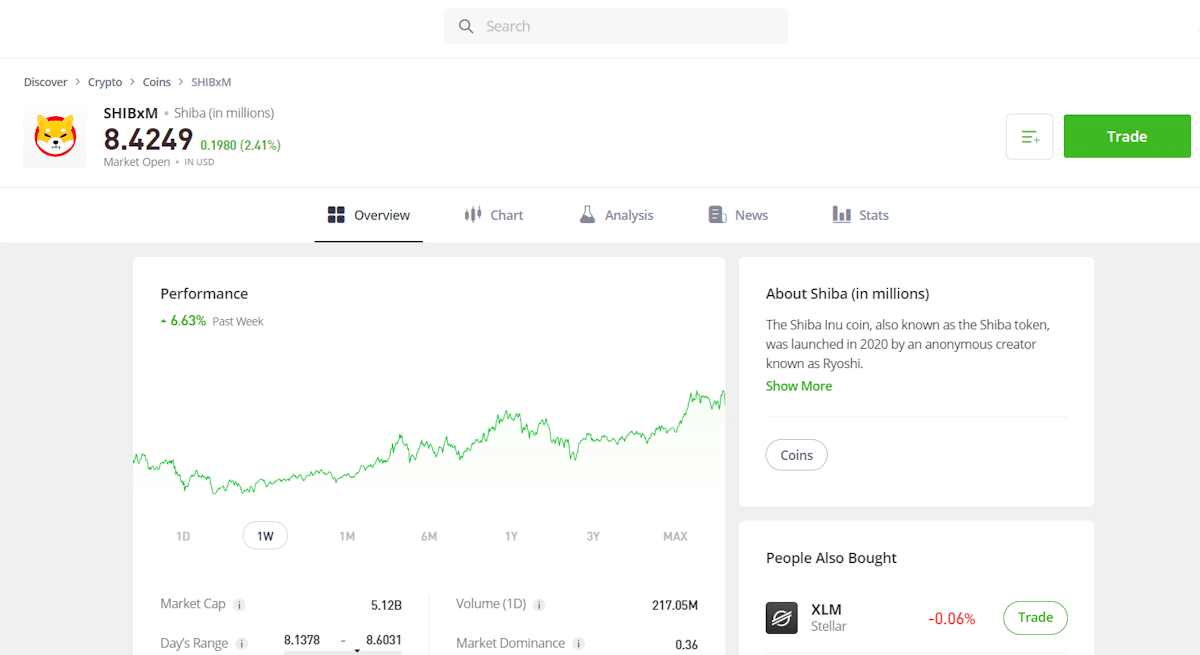The width and height of the screenshot is (1200, 655).
Task: Click the green Trade button
Action: (x=1127, y=136)
